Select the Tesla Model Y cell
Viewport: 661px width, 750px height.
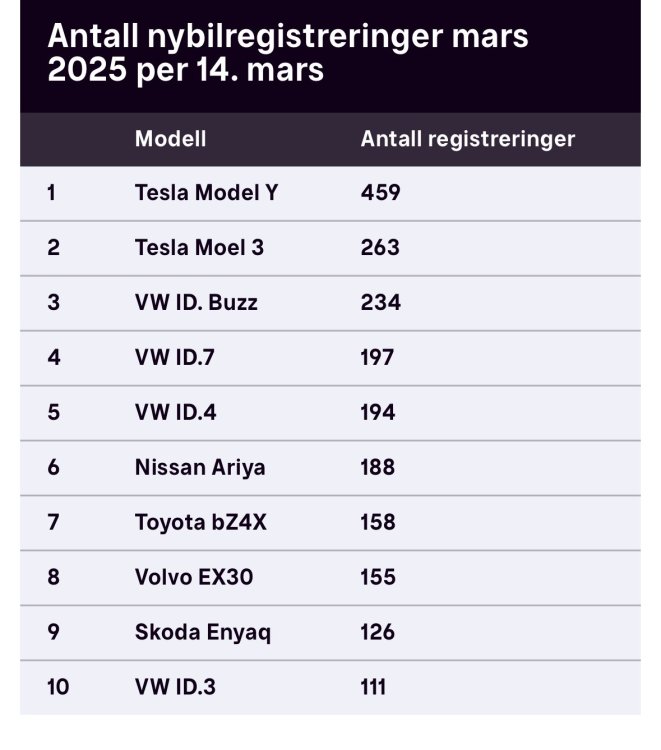pyautogui.click(x=206, y=192)
